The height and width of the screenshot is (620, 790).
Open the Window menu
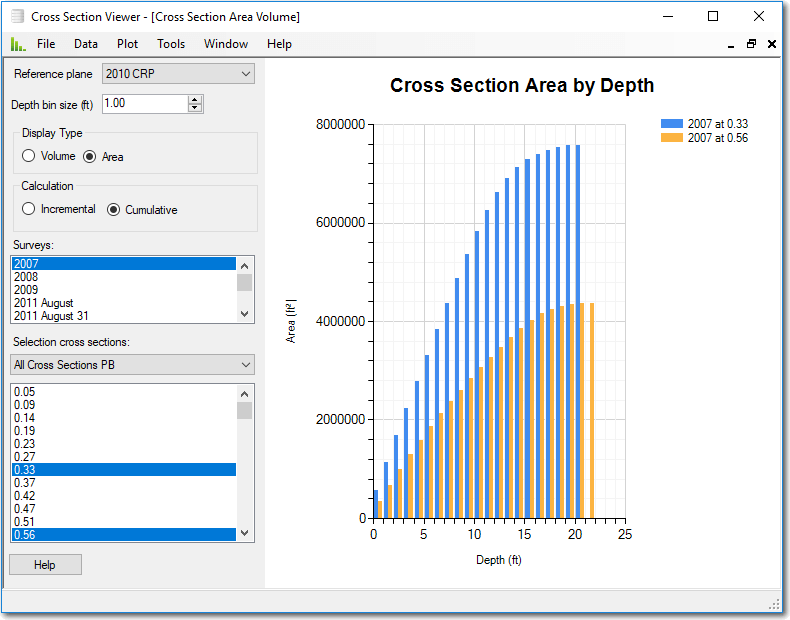[x=226, y=44]
